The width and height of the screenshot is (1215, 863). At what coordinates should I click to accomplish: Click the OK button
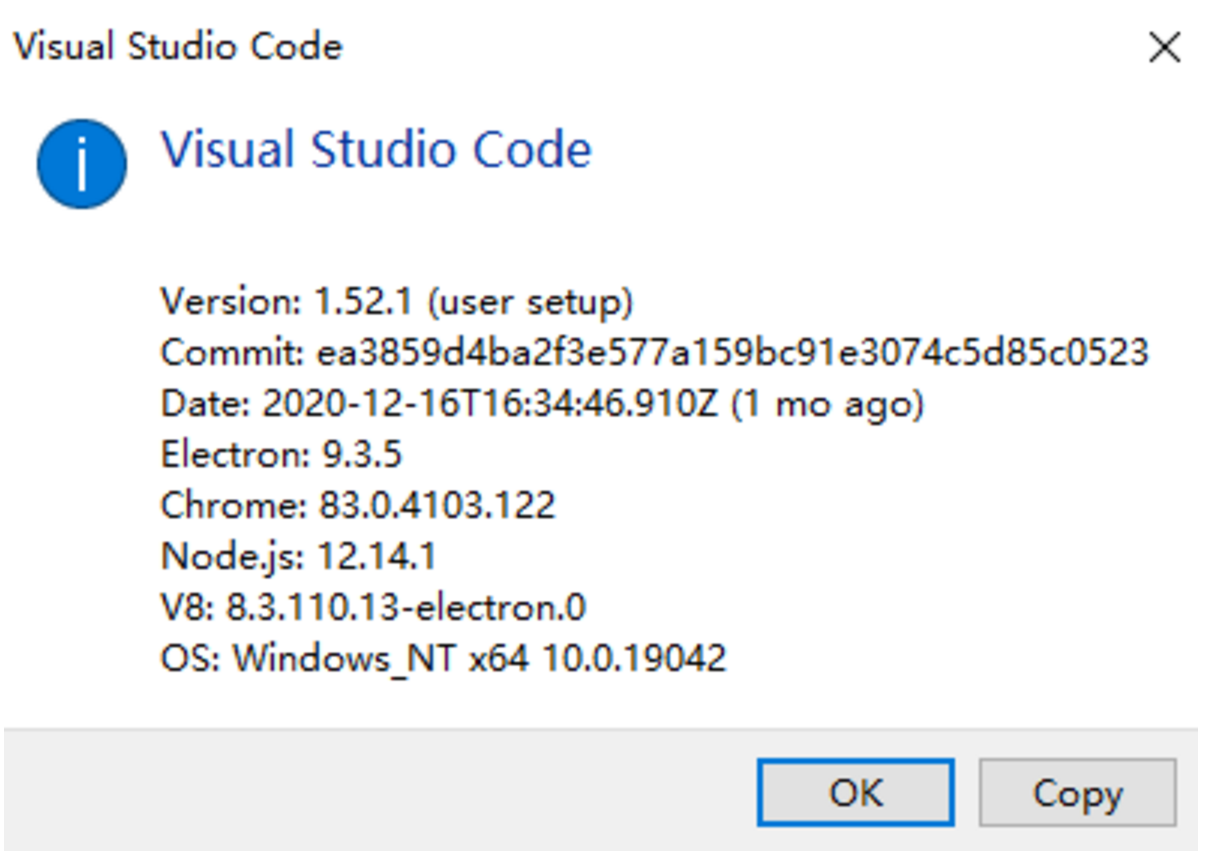point(855,793)
